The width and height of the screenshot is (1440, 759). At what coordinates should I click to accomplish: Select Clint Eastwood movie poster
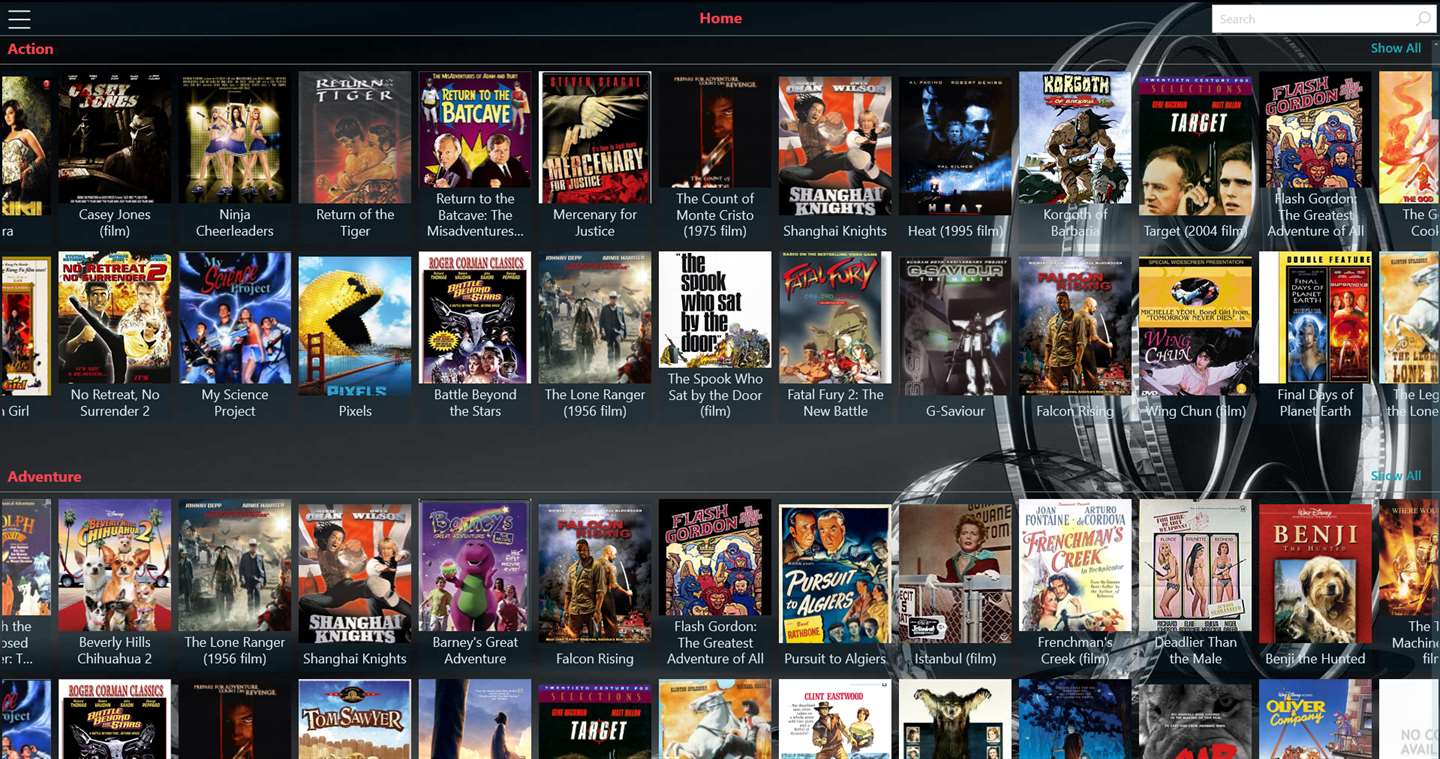[835, 719]
